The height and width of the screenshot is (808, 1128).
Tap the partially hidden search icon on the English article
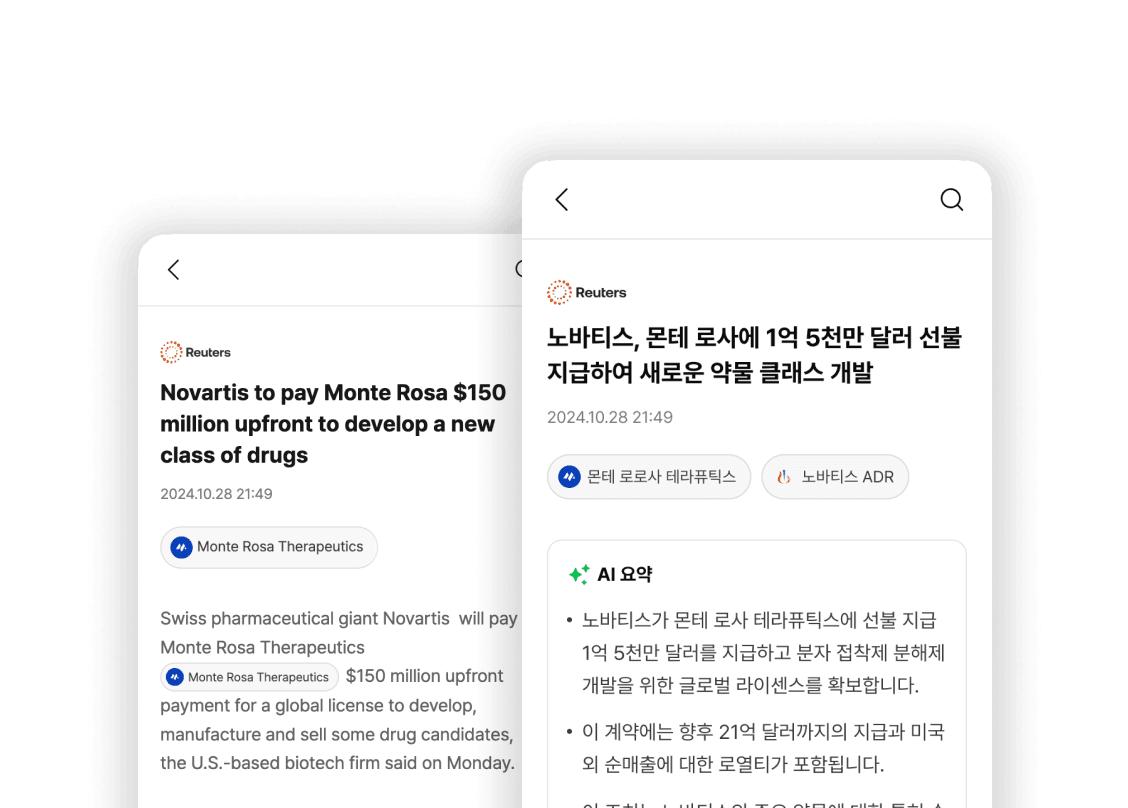519,269
